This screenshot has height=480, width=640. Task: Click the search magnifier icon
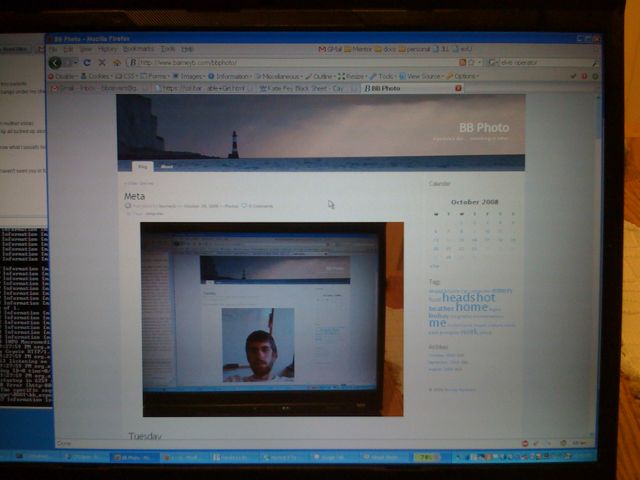point(594,63)
